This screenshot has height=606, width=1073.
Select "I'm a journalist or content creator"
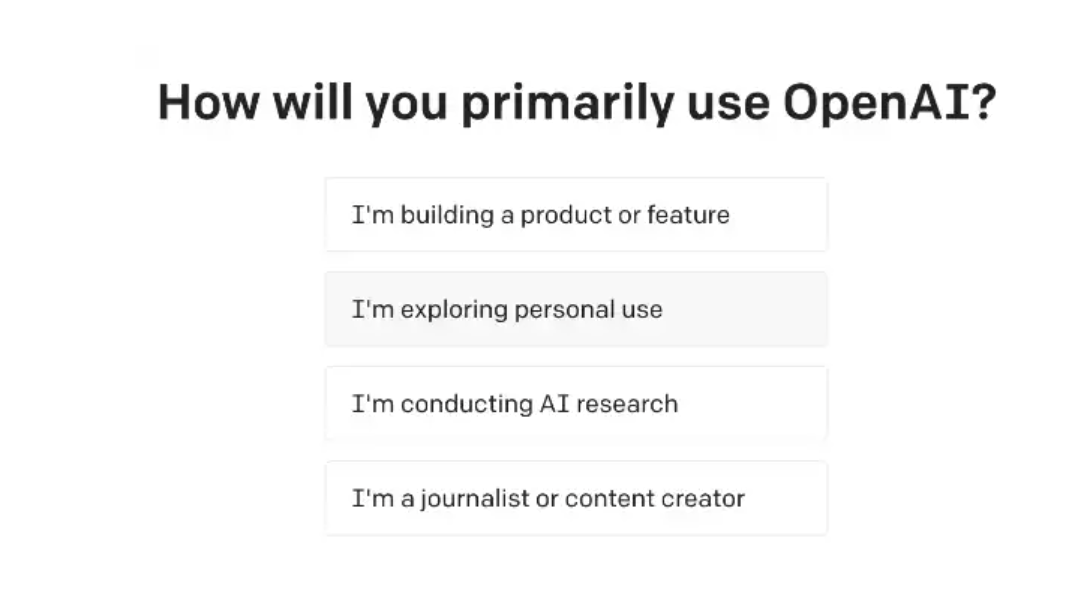pyautogui.click(x=575, y=498)
